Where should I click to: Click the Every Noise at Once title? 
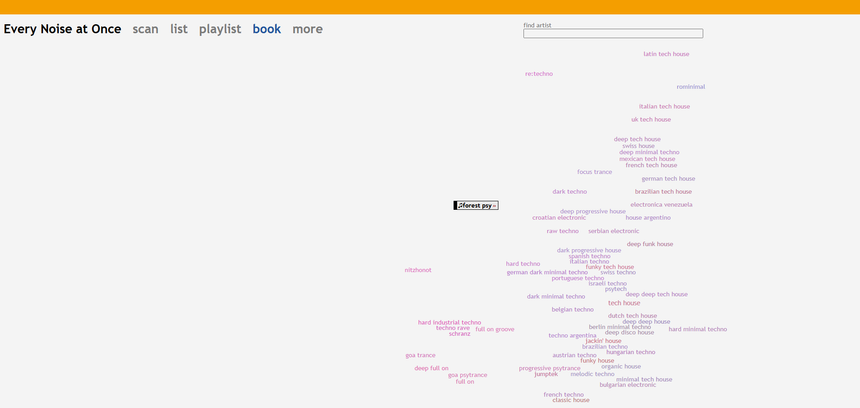click(62, 29)
